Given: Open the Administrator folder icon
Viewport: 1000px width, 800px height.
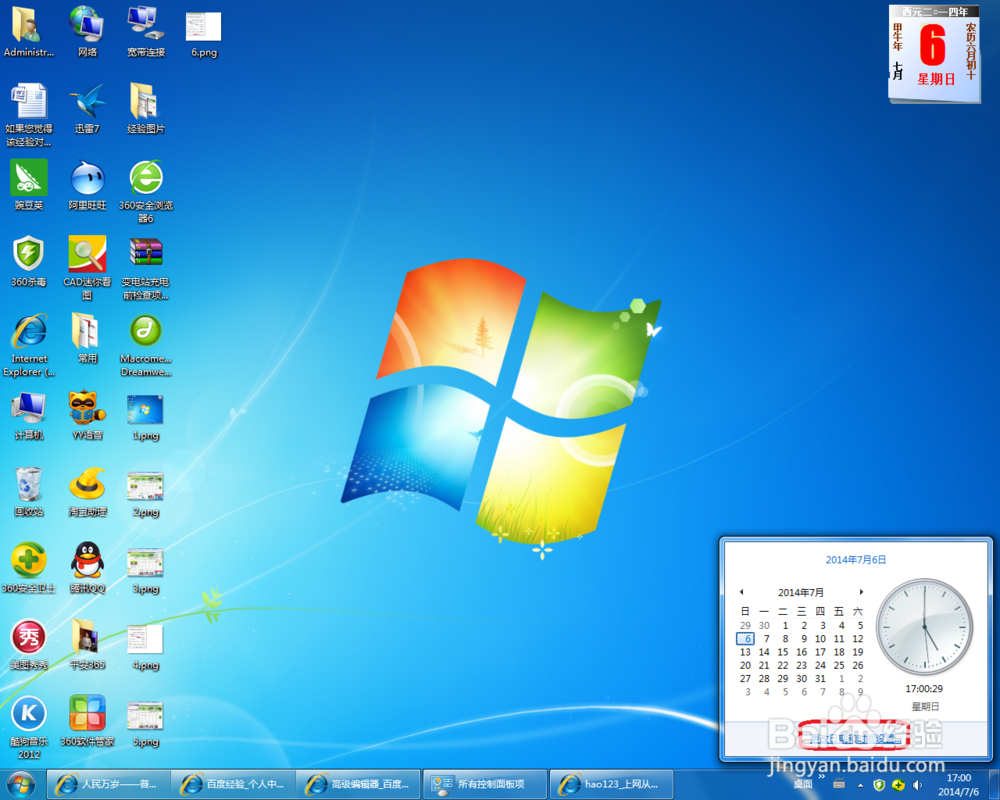Looking at the screenshot, I should click(x=29, y=31).
